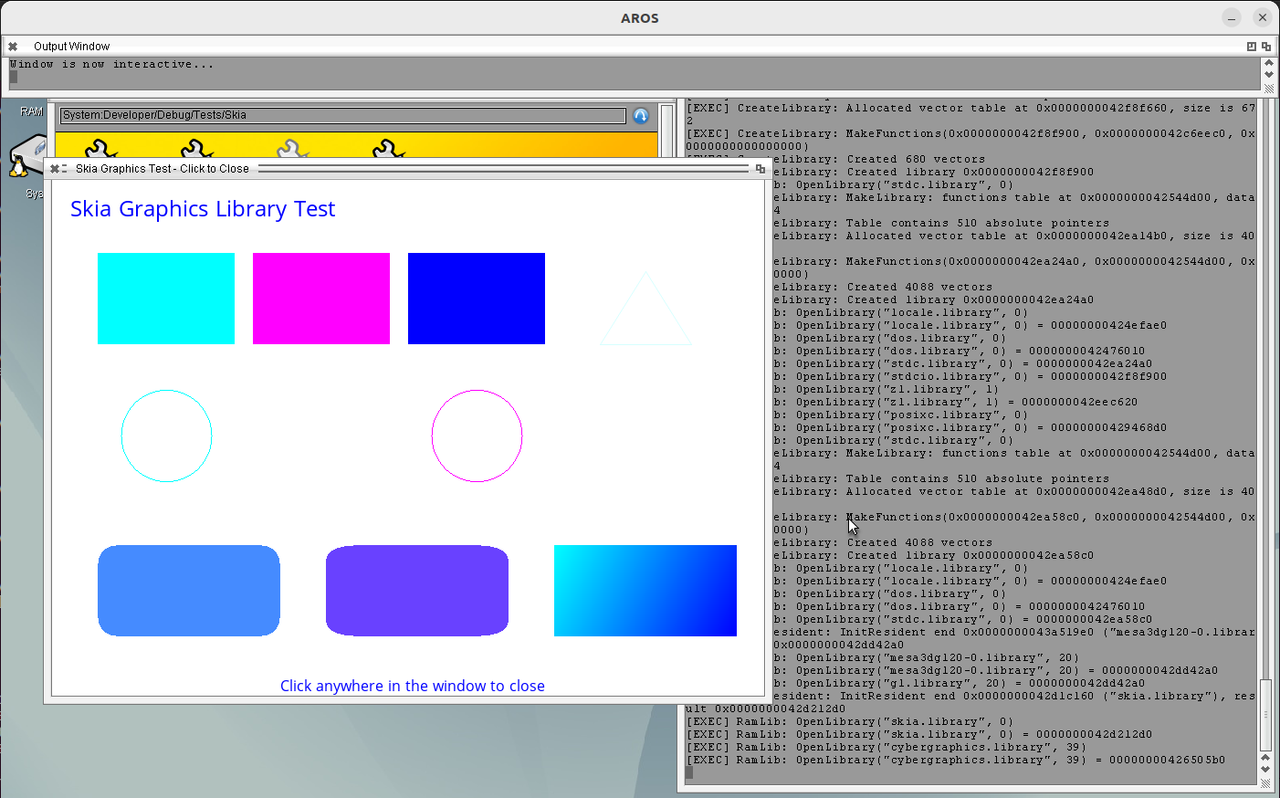
Task: Click log line 'Created library 0x0000000042ea58c0'
Action: coord(934,555)
